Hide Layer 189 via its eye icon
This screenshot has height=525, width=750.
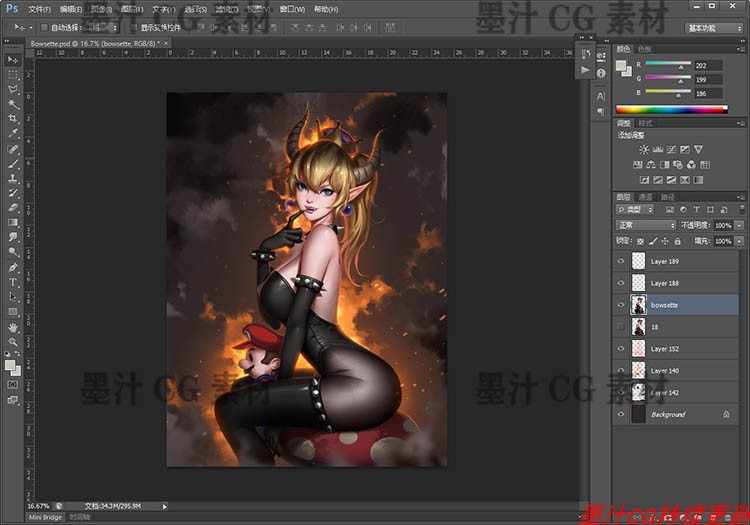coord(621,261)
